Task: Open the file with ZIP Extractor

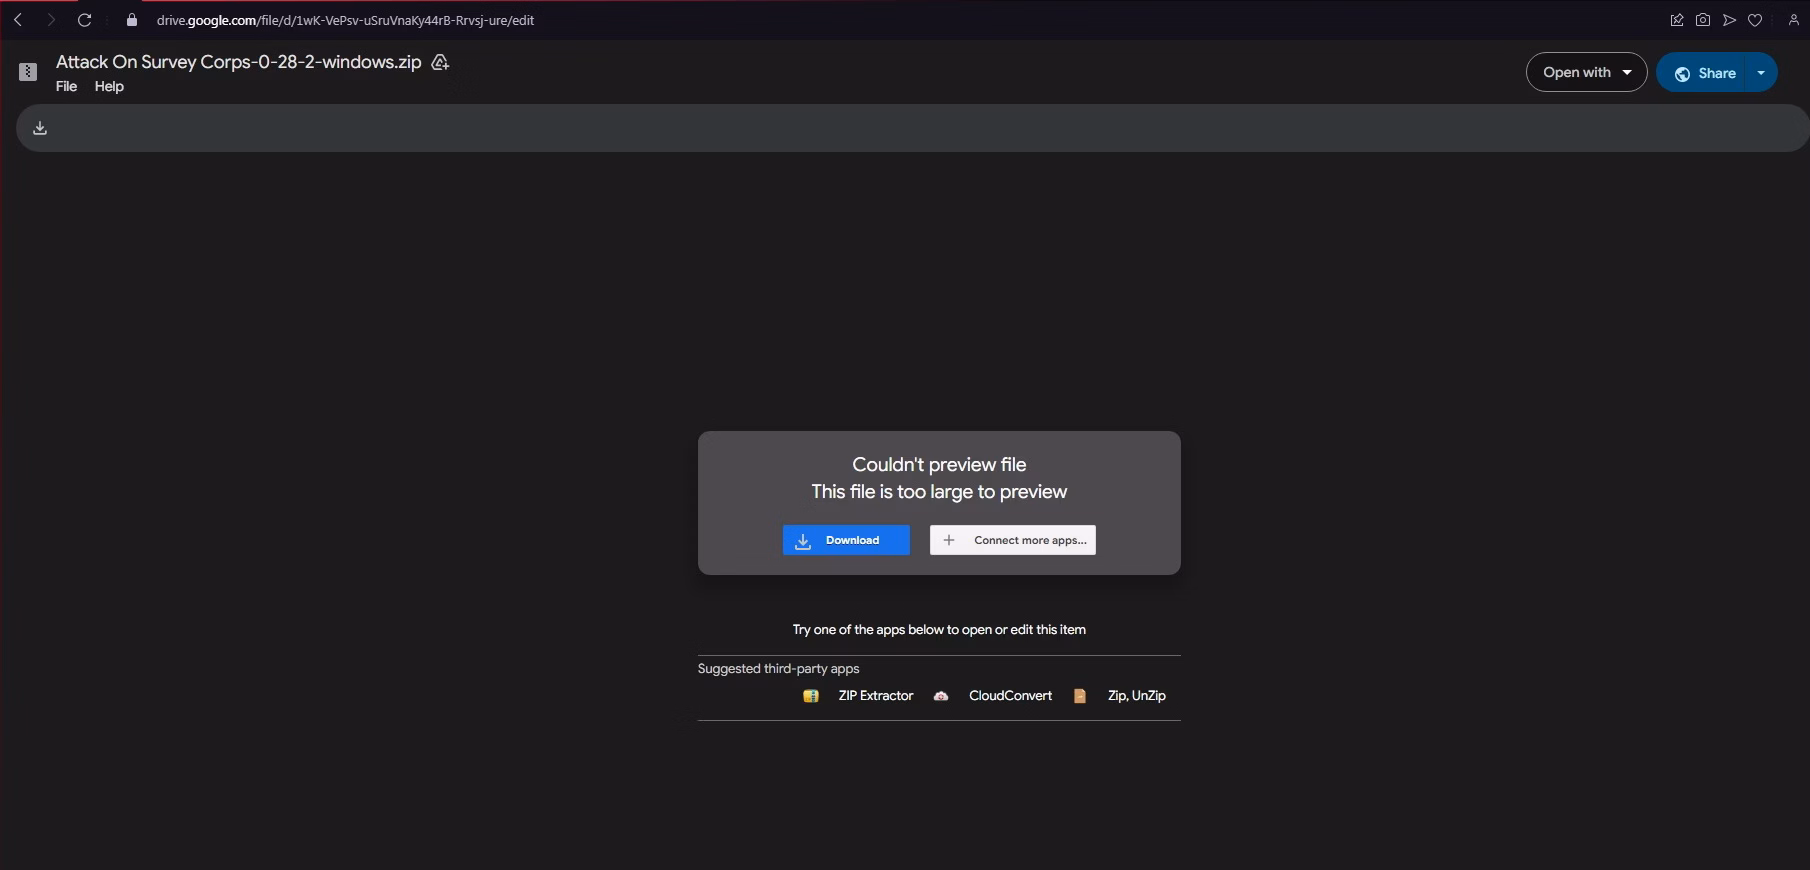Action: pyautogui.click(x=876, y=696)
